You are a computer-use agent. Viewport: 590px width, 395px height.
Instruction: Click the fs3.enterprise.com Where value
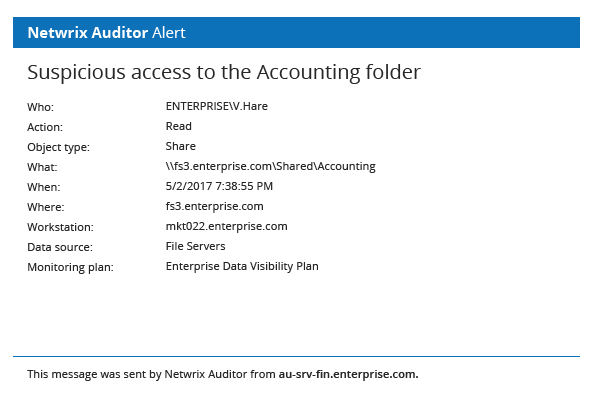click(214, 206)
